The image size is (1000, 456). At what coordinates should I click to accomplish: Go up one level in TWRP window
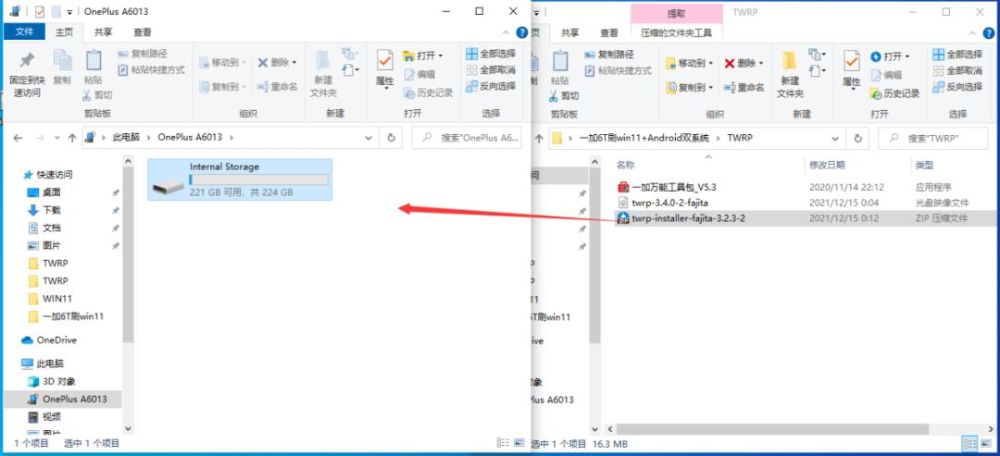(x=539, y=138)
